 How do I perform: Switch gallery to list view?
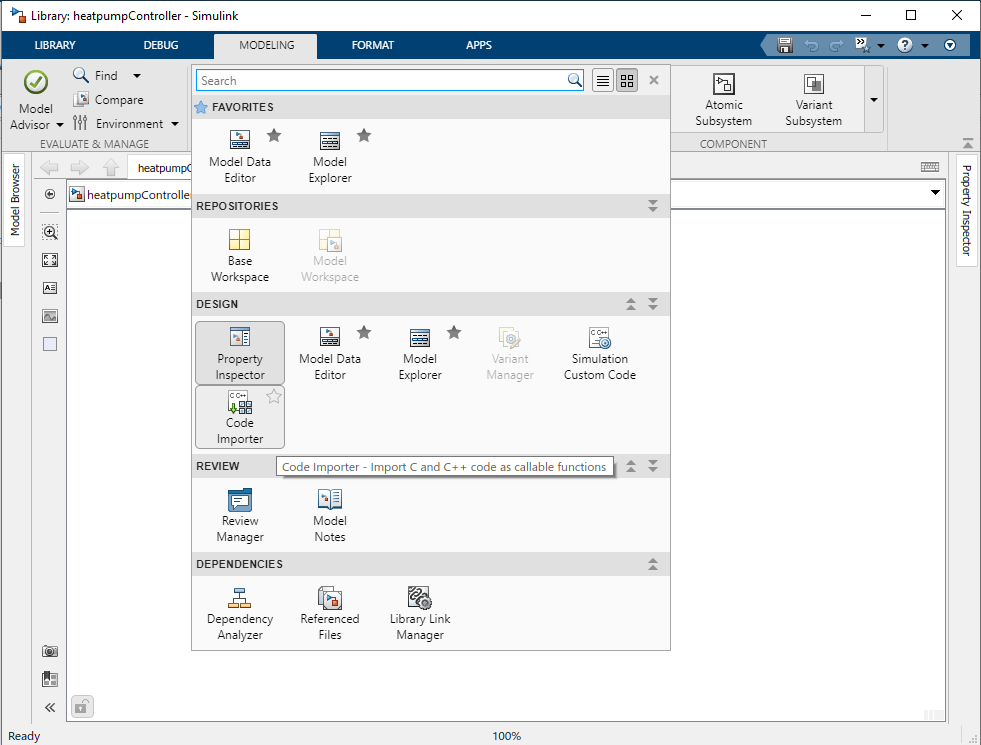(x=602, y=81)
